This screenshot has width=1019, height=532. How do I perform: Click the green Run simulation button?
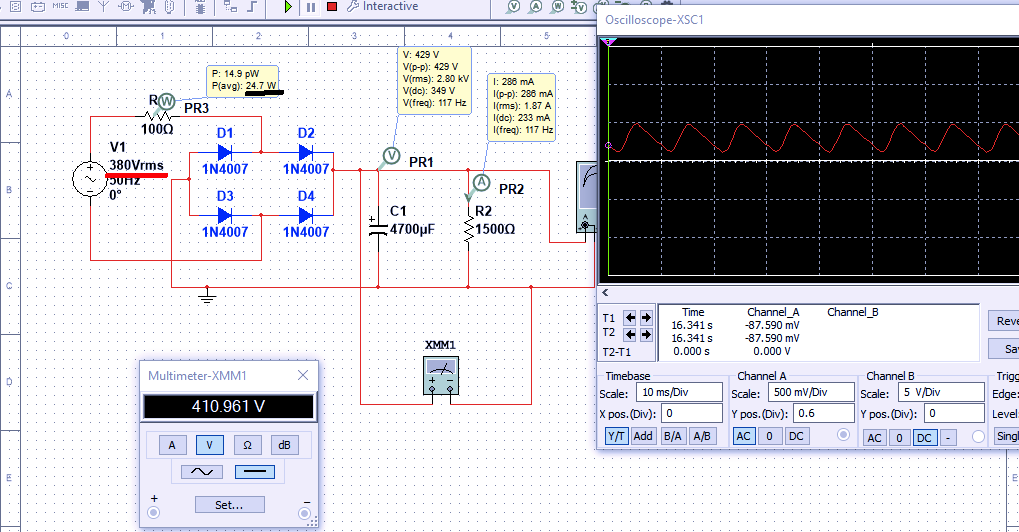click(288, 7)
